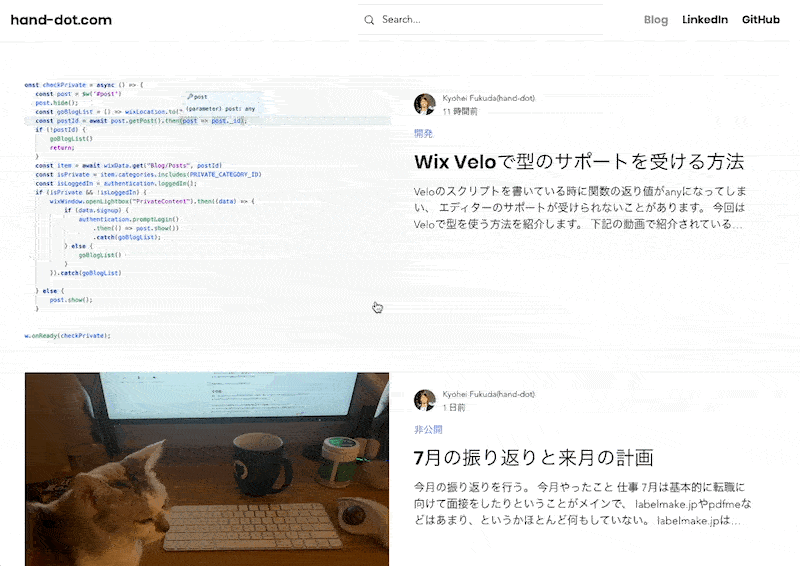Viewport: 800px width, 566px height.
Task: Open the Blog menu item
Action: (656, 20)
